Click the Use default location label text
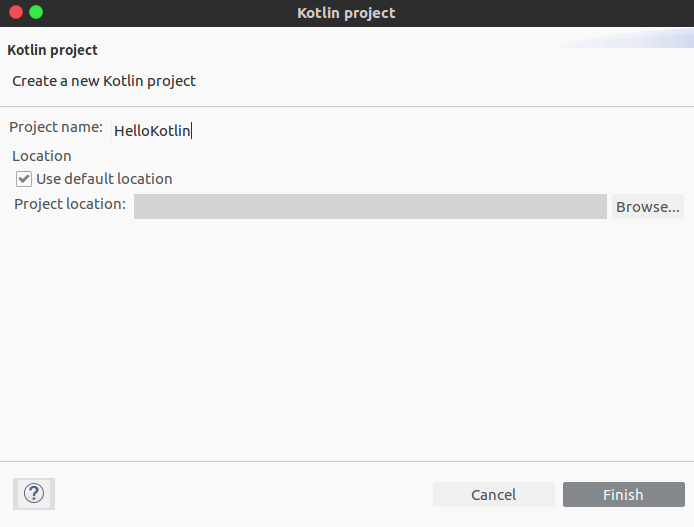Image resolution: width=694 pixels, height=527 pixels. [104, 179]
